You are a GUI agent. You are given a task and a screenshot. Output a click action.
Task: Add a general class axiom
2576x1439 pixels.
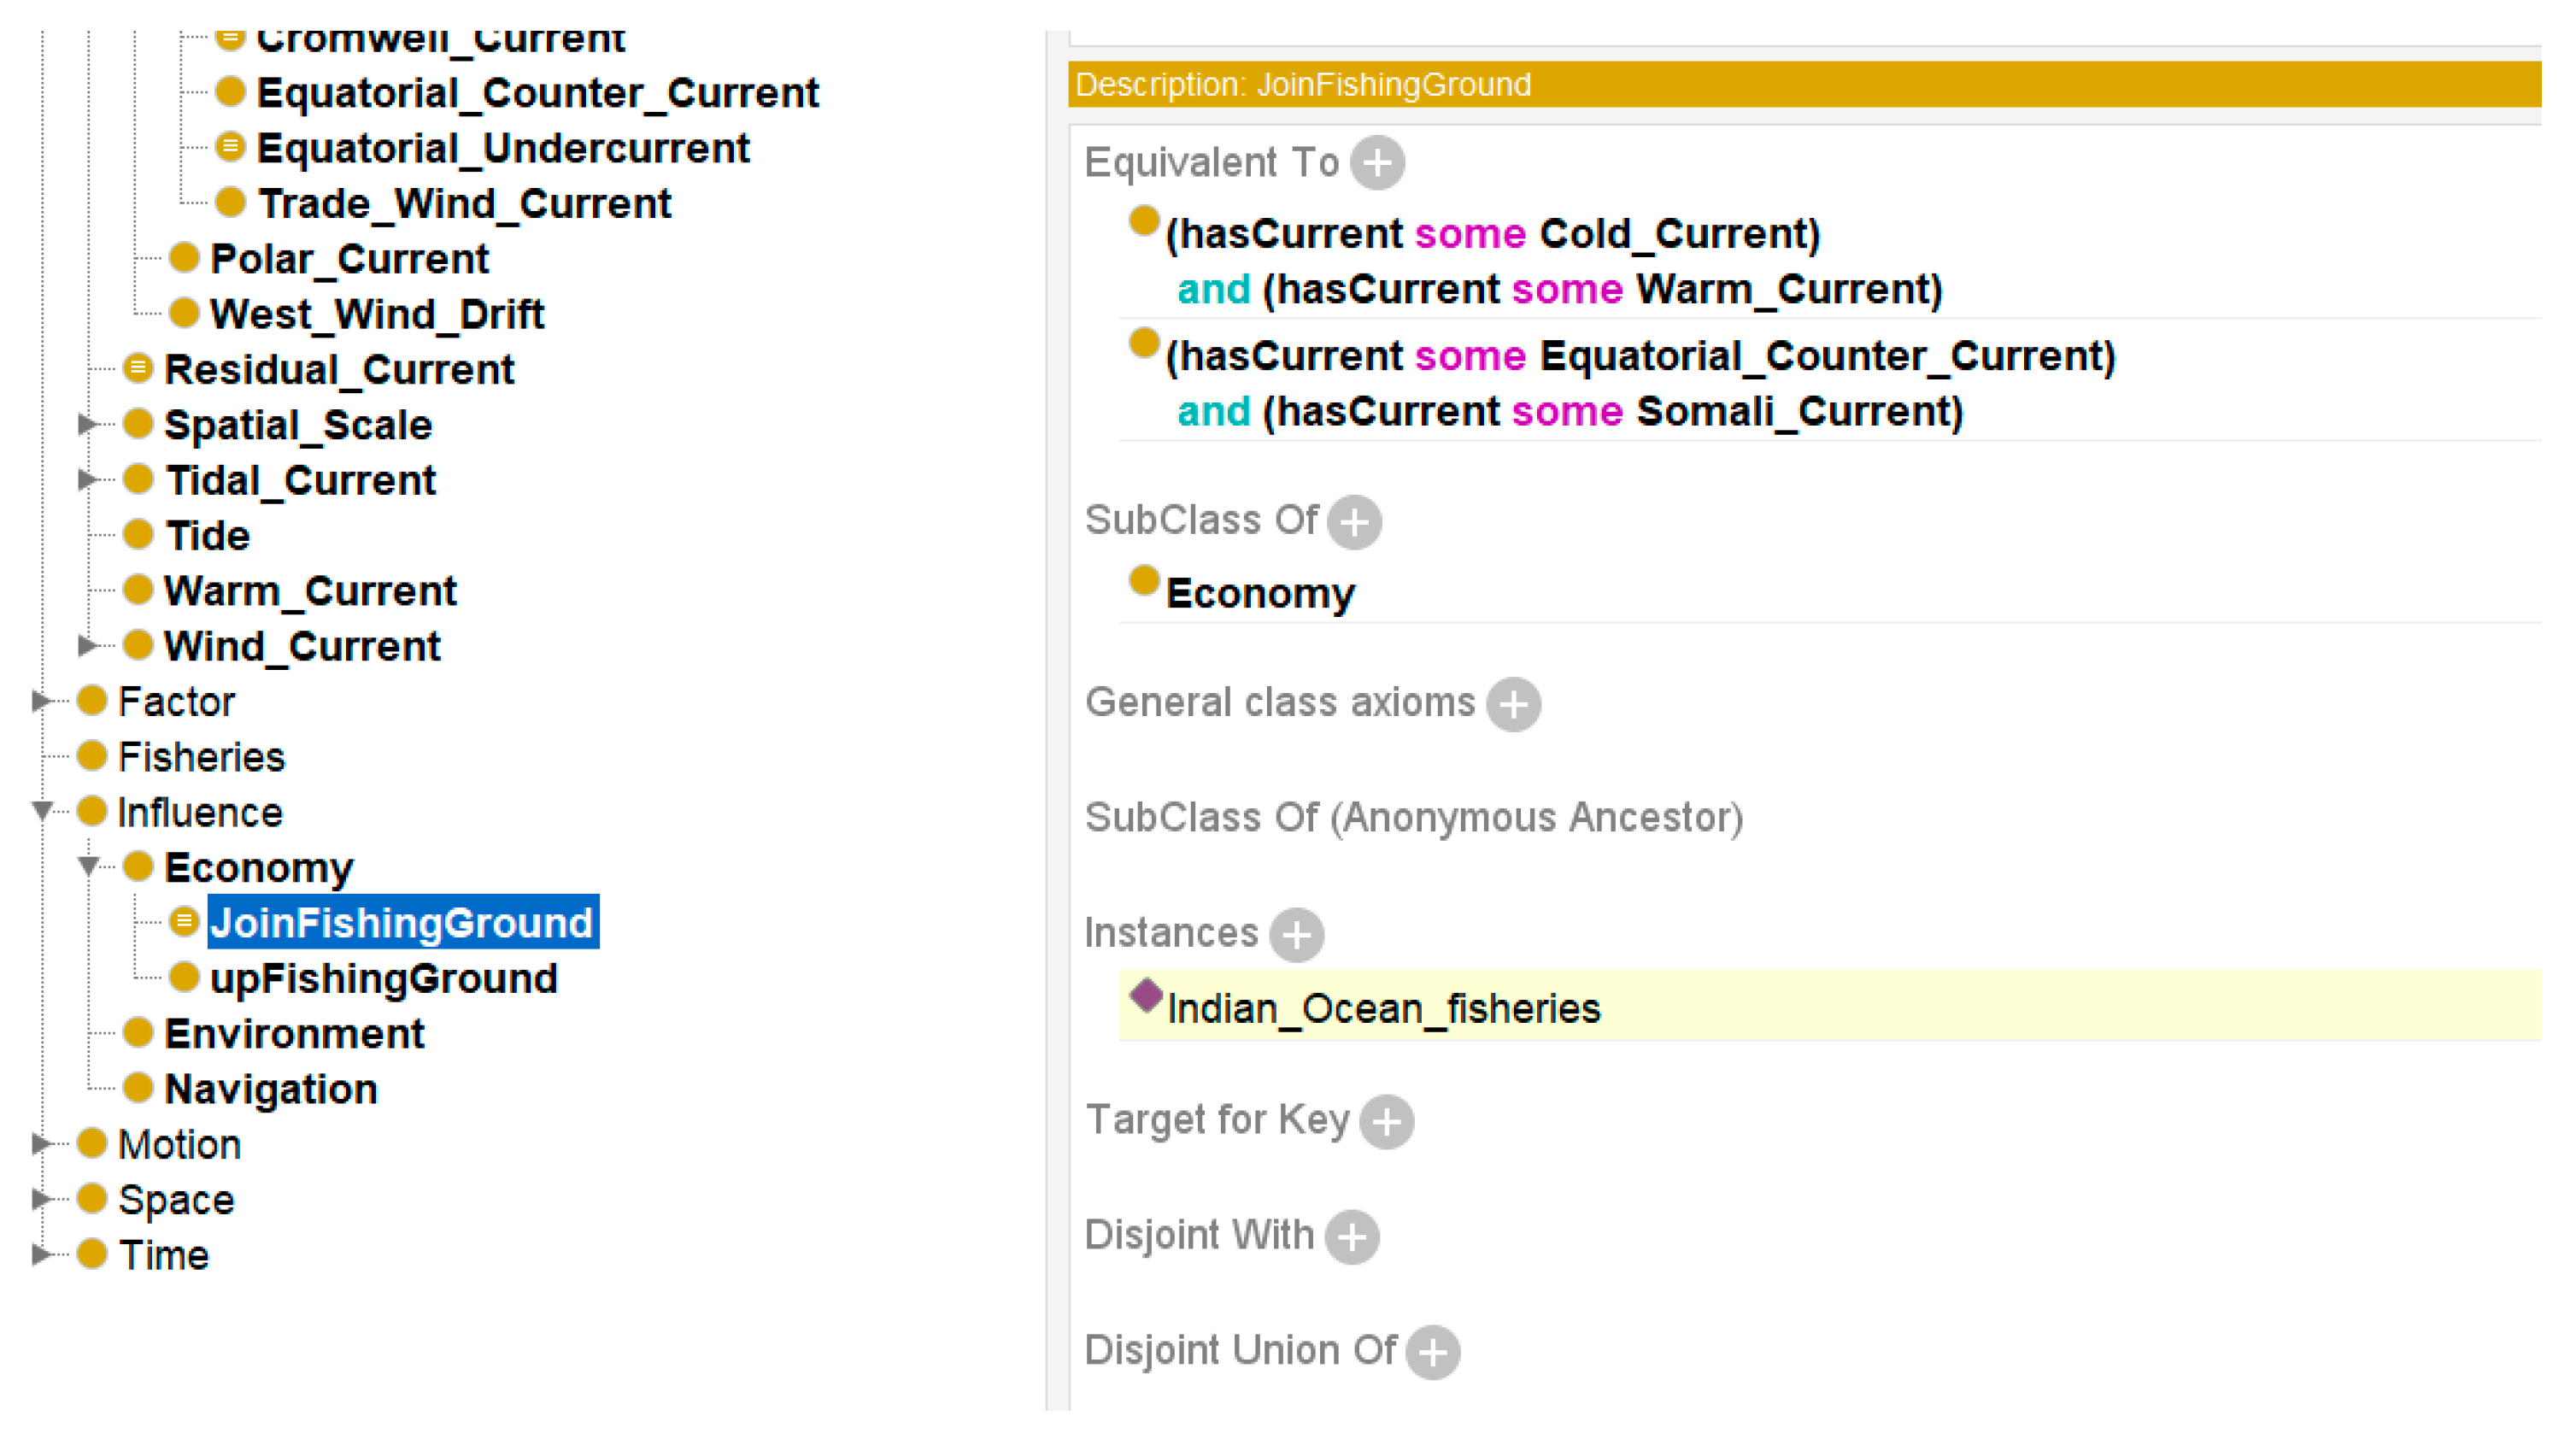1512,704
